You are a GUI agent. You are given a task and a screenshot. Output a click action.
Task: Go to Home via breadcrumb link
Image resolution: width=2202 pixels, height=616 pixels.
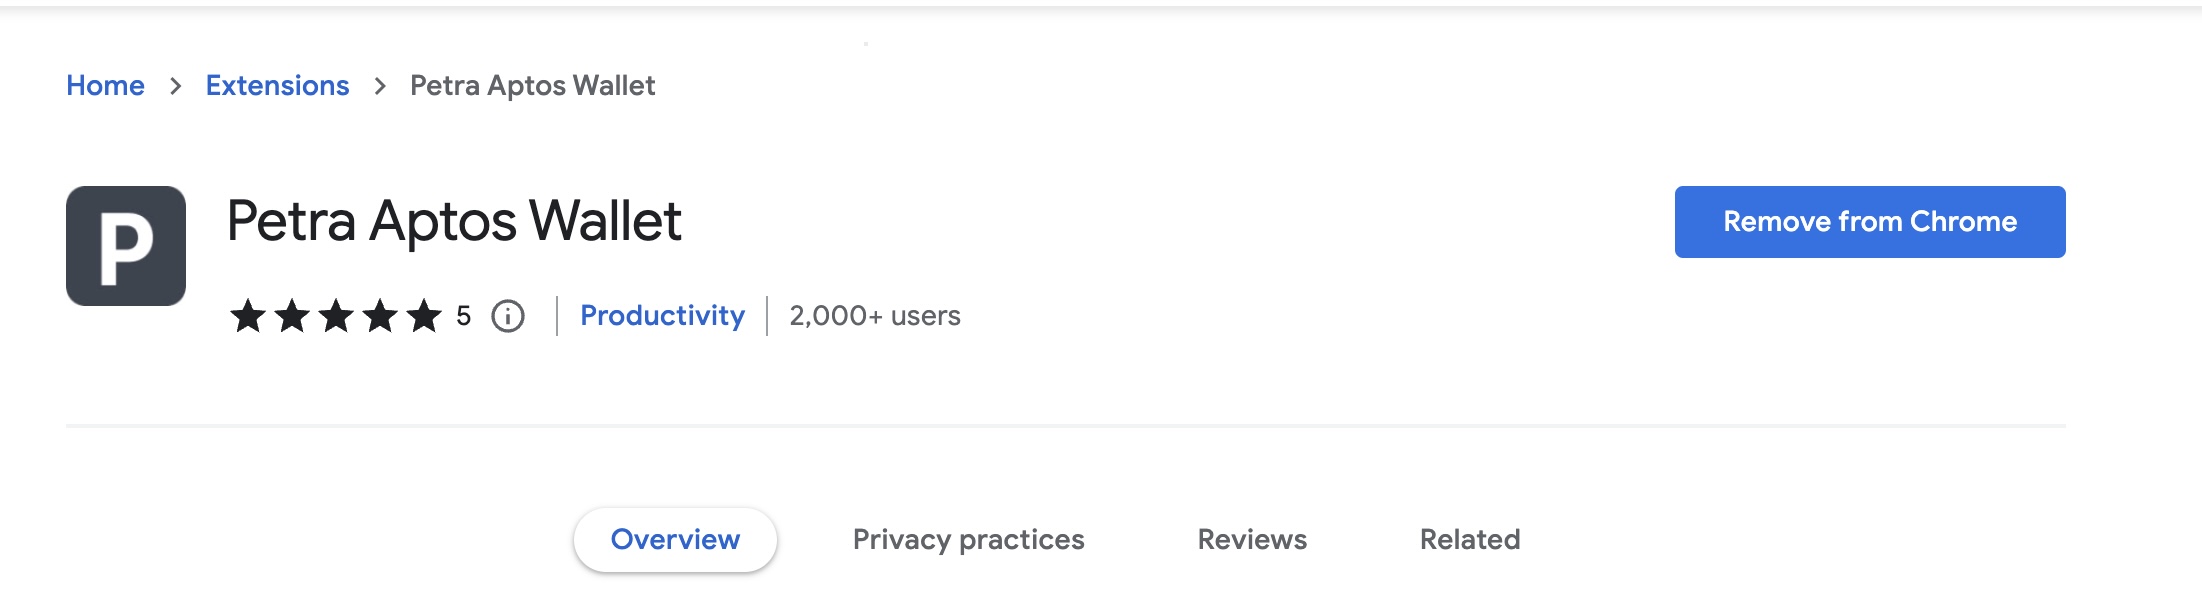(105, 86)
